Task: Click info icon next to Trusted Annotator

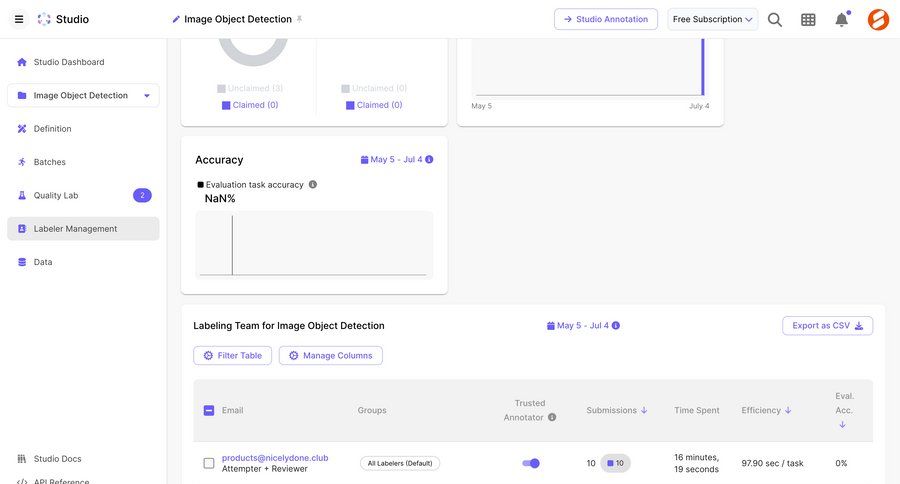Action: (x=552, y=417)
